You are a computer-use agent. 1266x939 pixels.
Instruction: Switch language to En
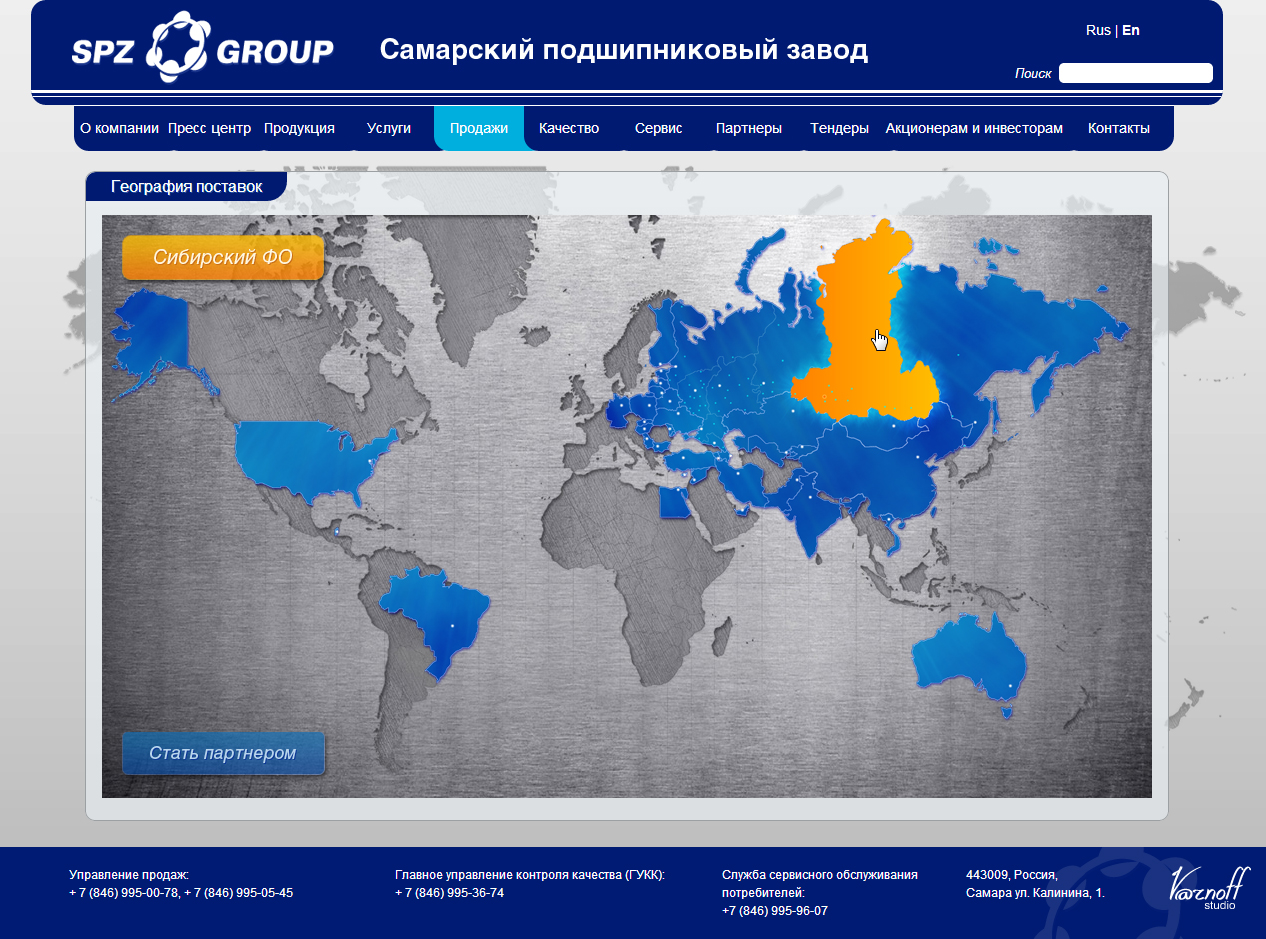click(1131, 30)
